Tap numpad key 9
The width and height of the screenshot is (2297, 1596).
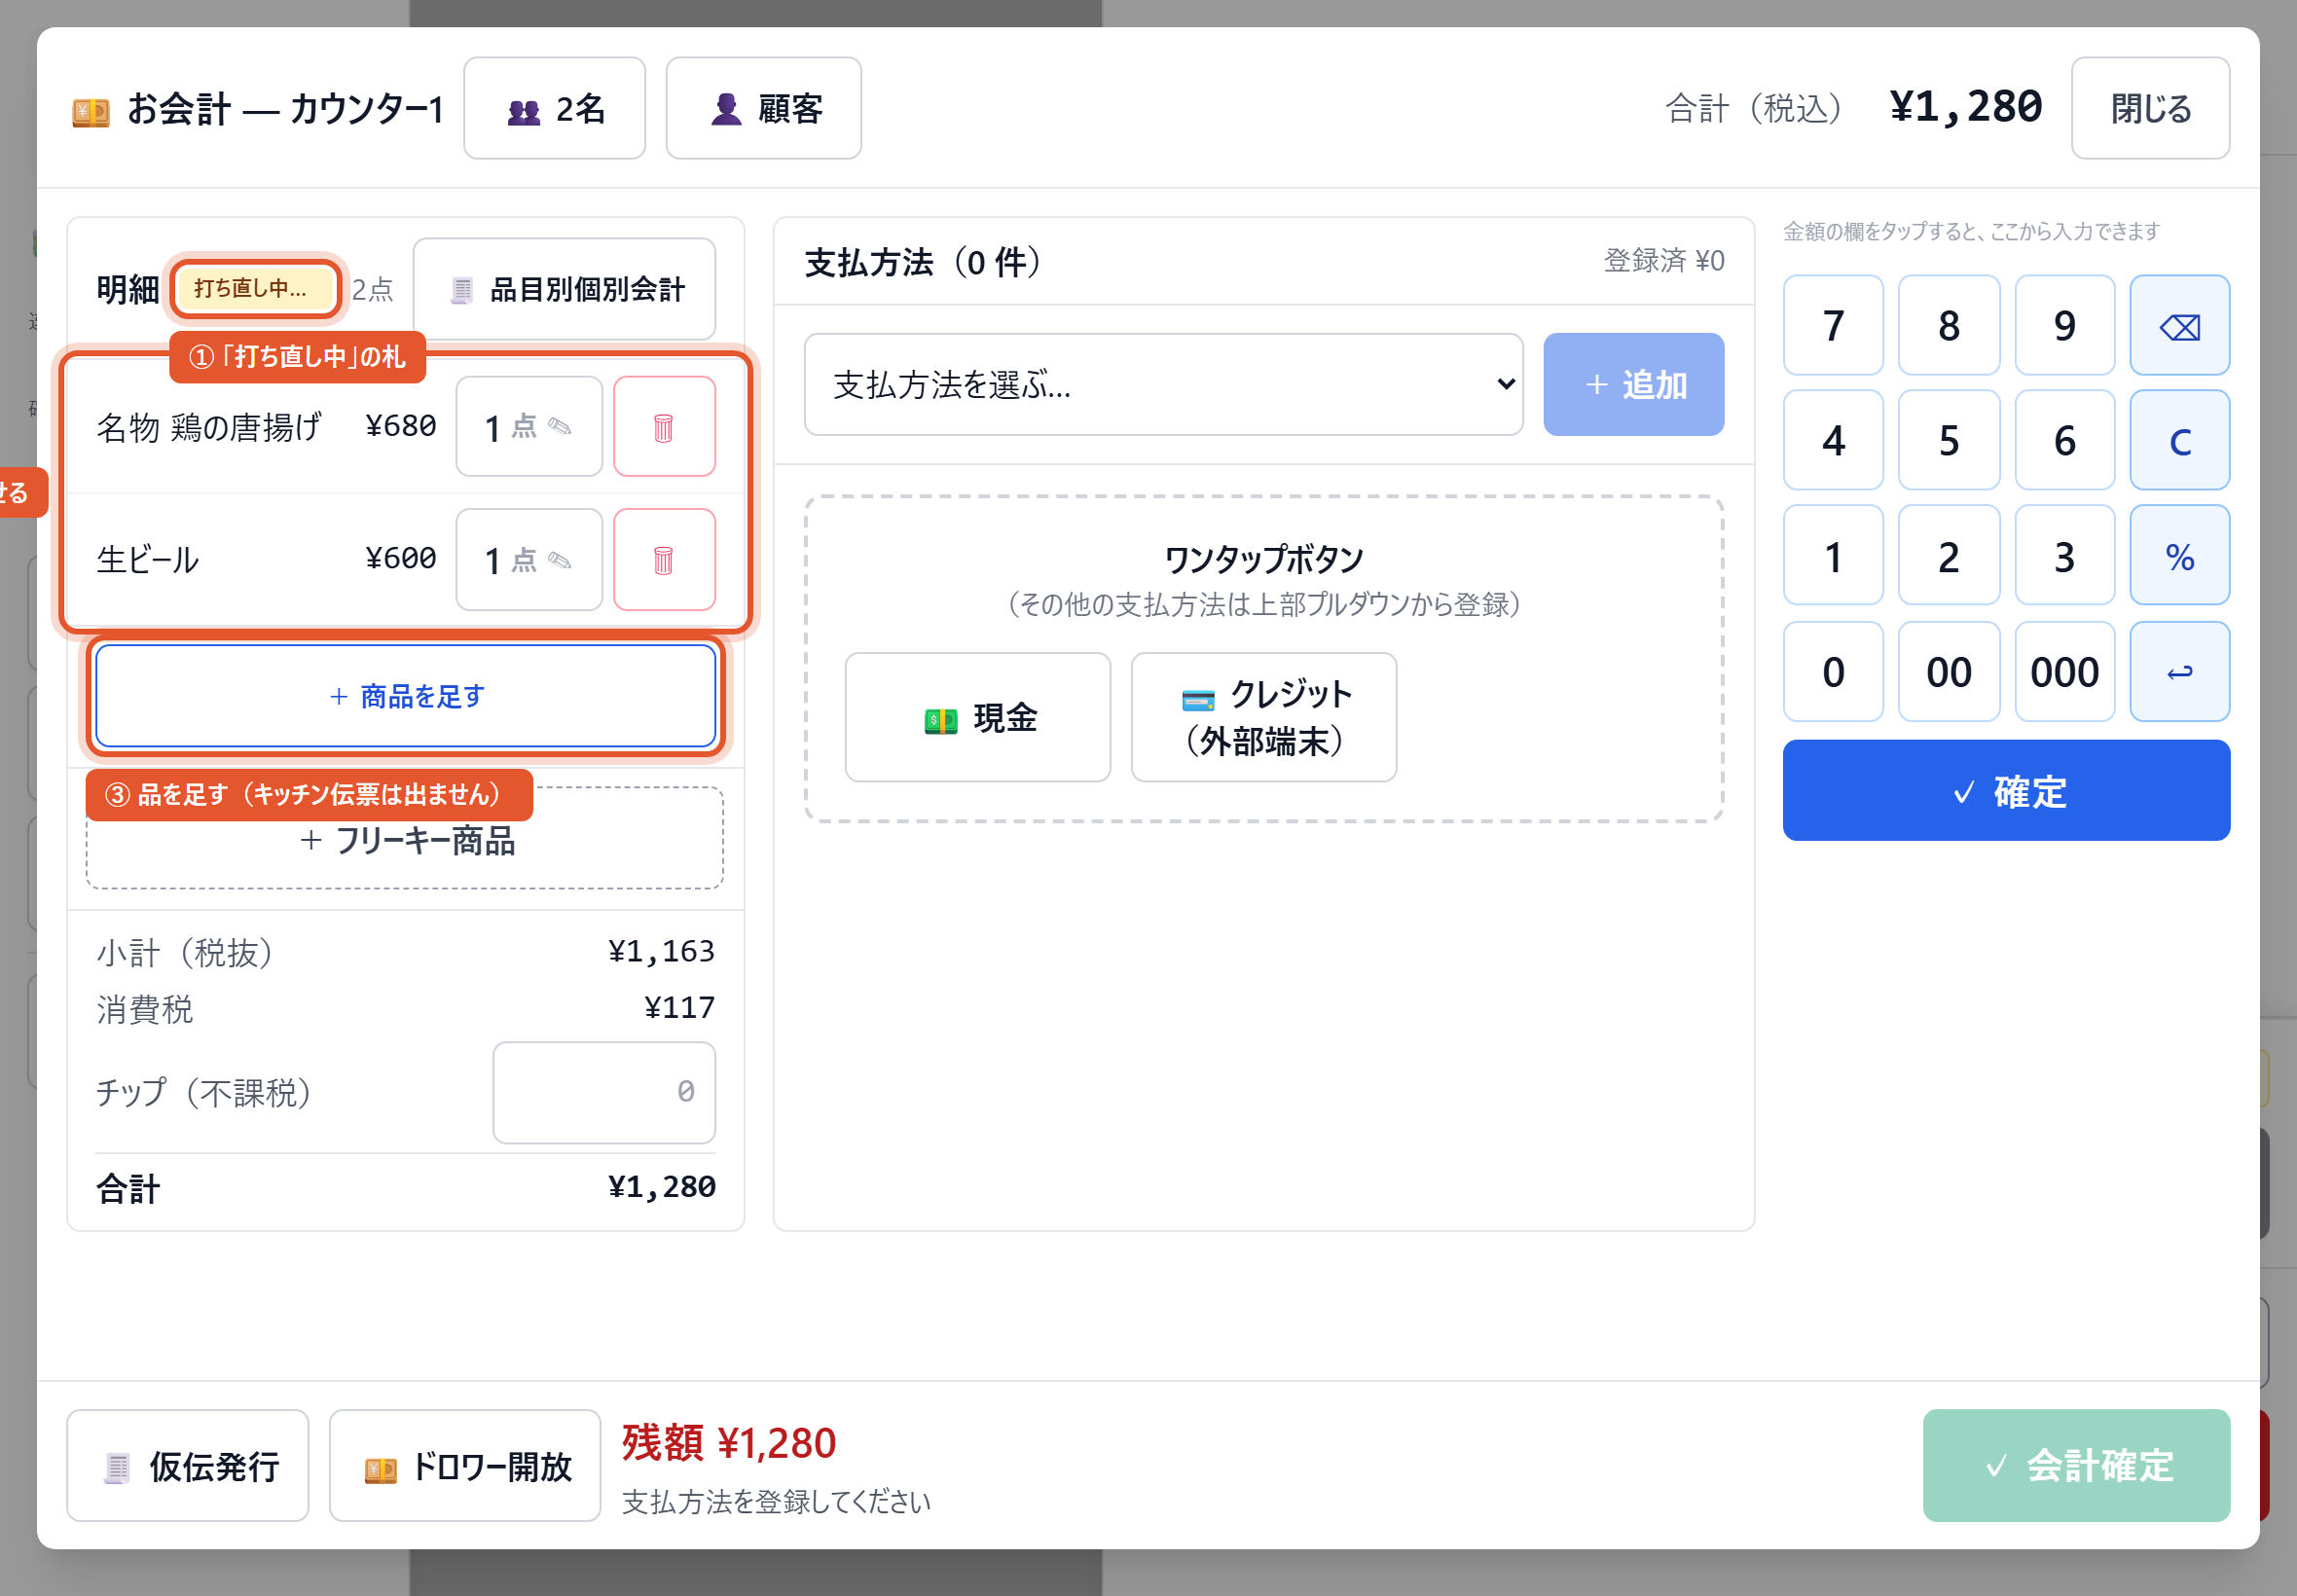[x=2065, y=326]
